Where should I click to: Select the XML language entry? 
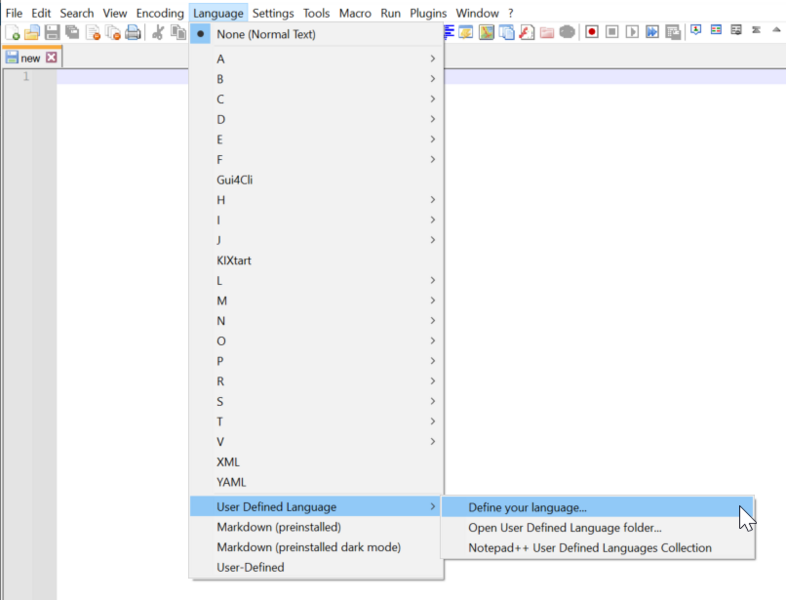pos(228,462)
